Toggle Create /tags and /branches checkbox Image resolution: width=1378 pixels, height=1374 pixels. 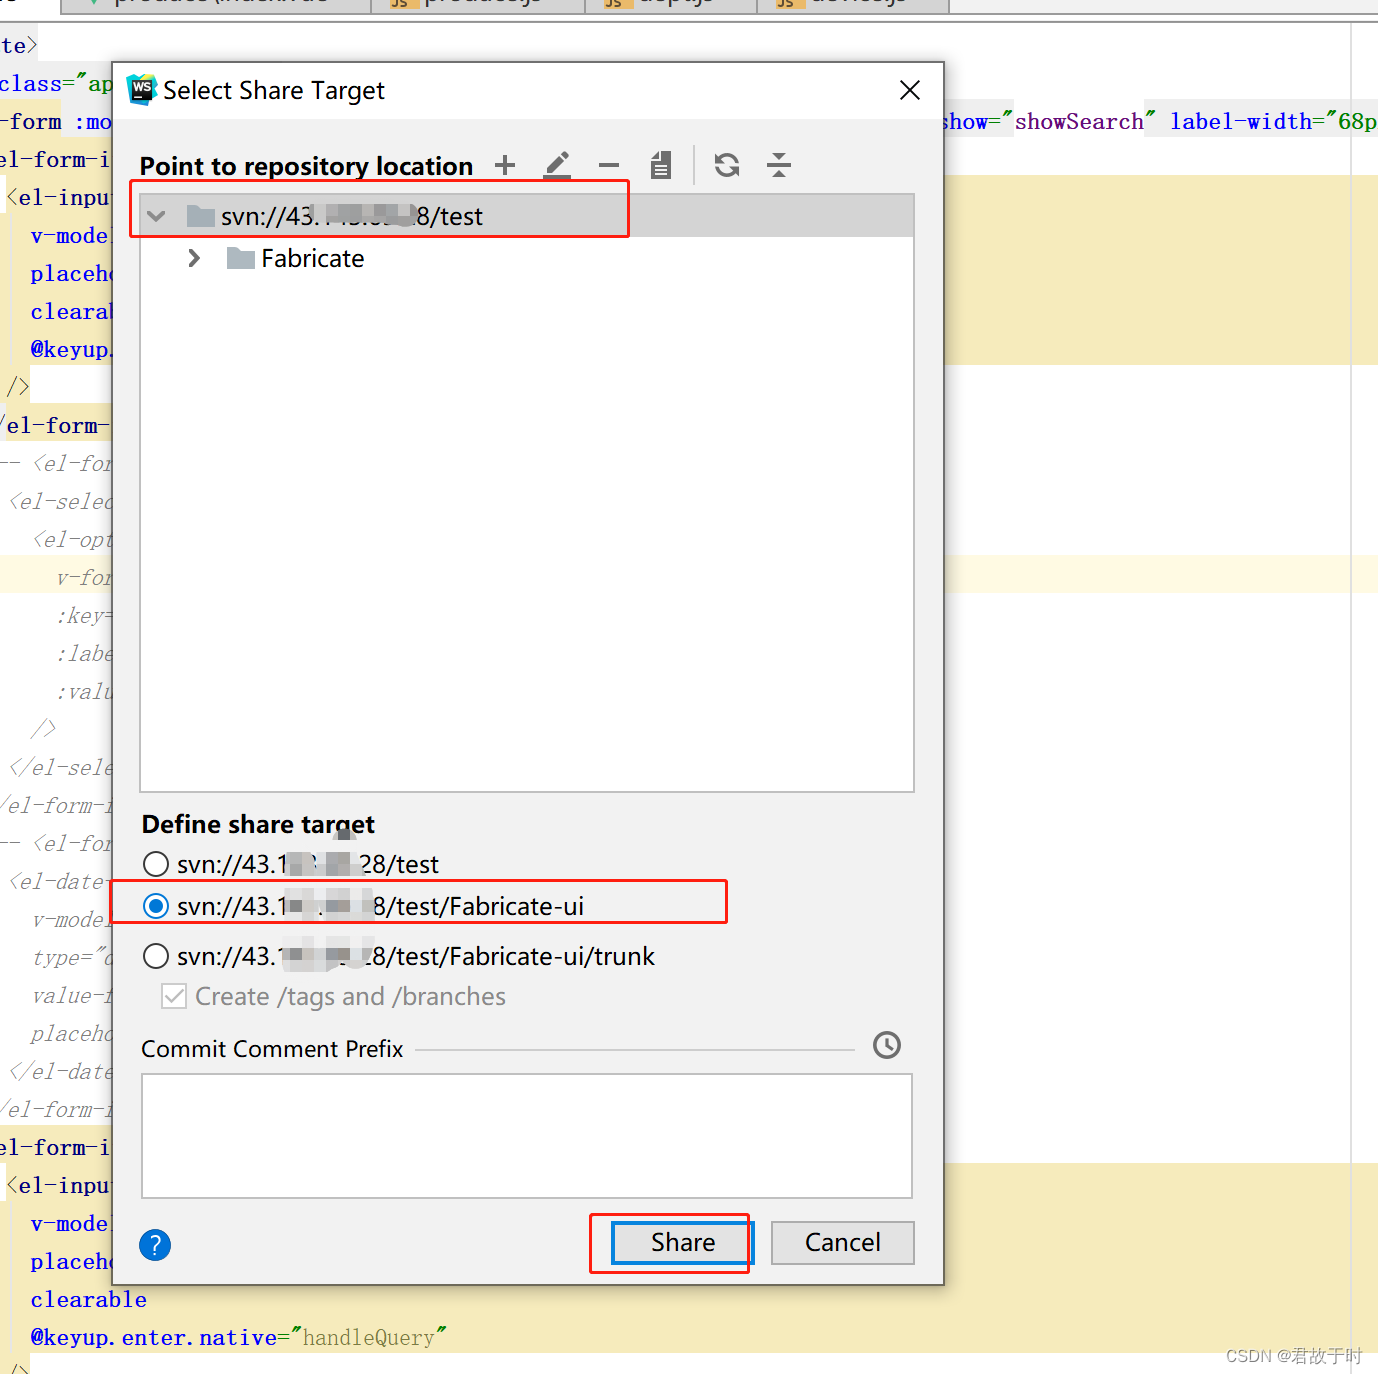[x=174, y=996]
